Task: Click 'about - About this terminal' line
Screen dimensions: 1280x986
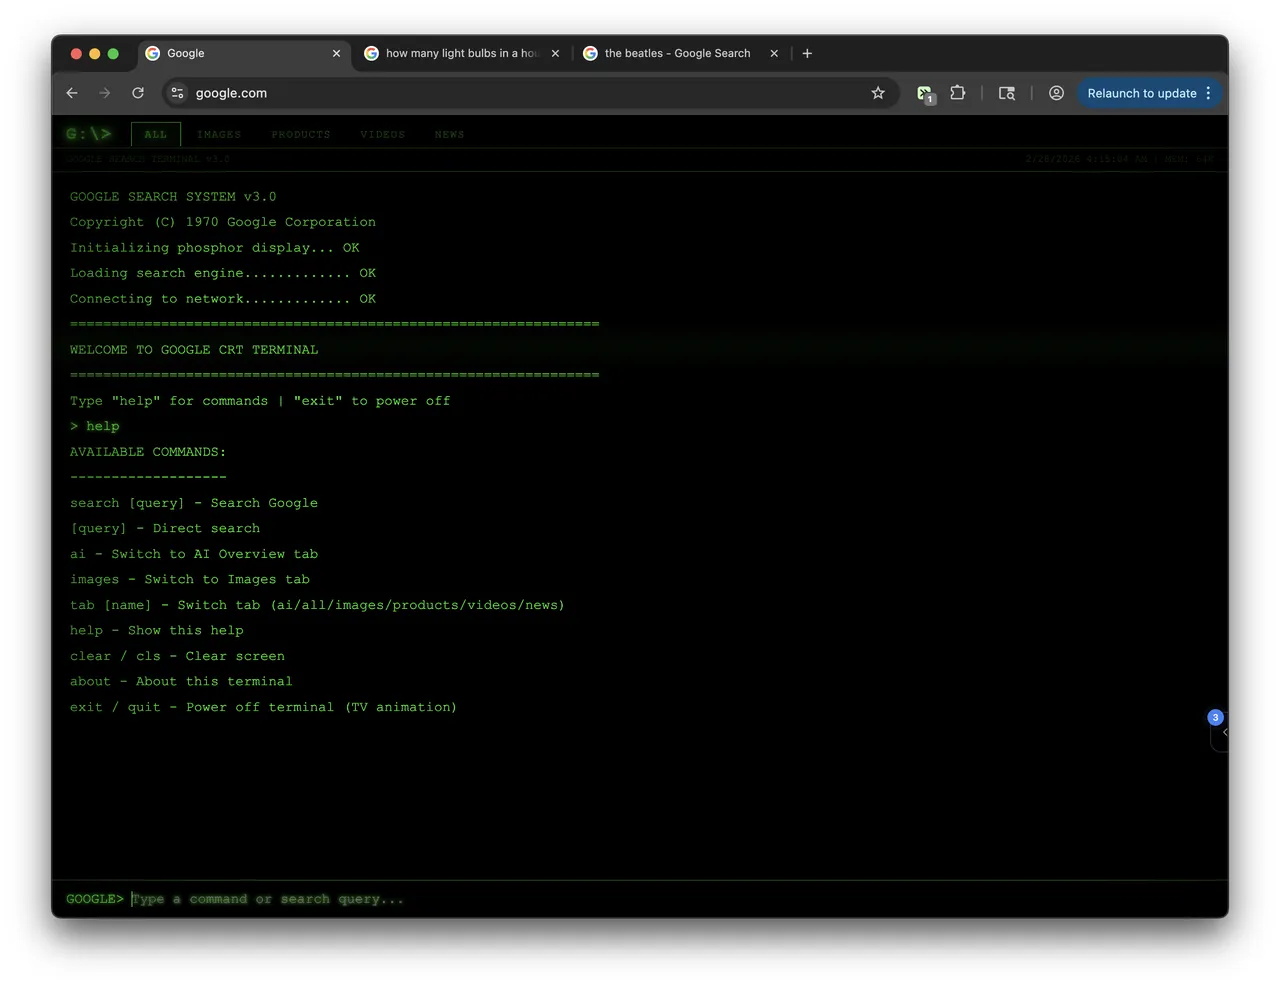Action: pyautogui.click(x=181, y=681)
